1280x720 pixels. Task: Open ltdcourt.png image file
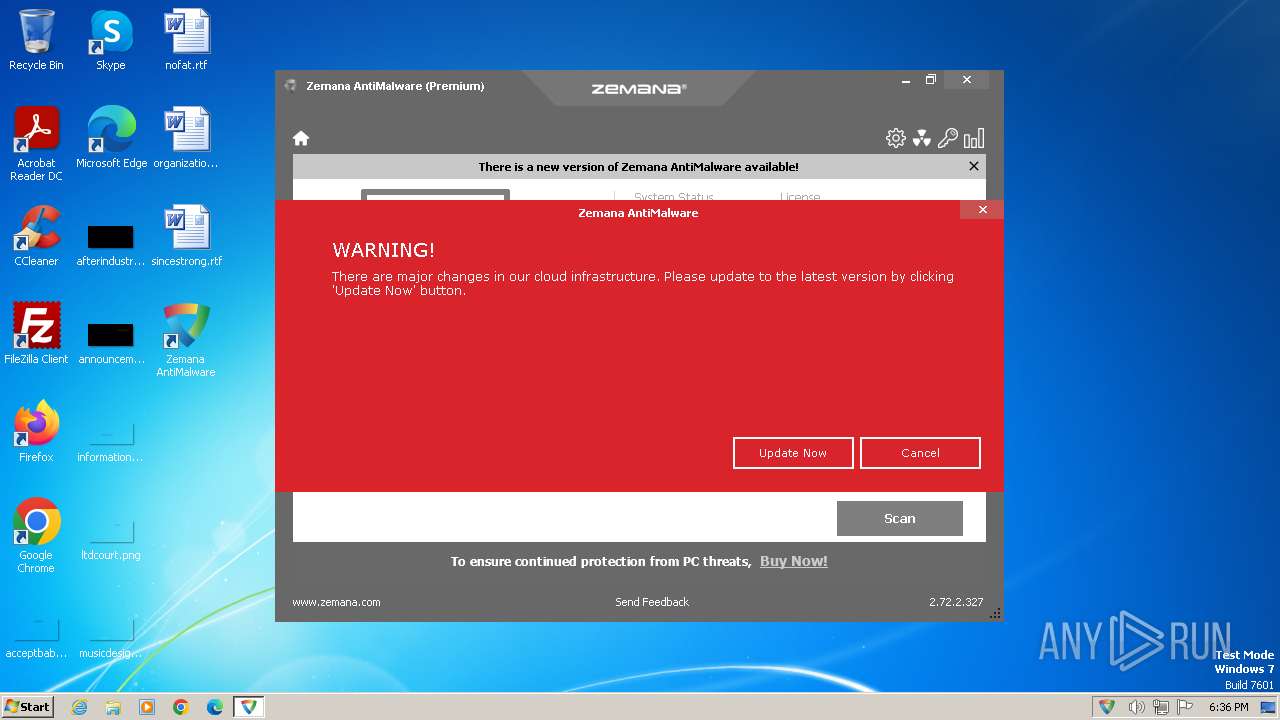(x=111, y=539)
